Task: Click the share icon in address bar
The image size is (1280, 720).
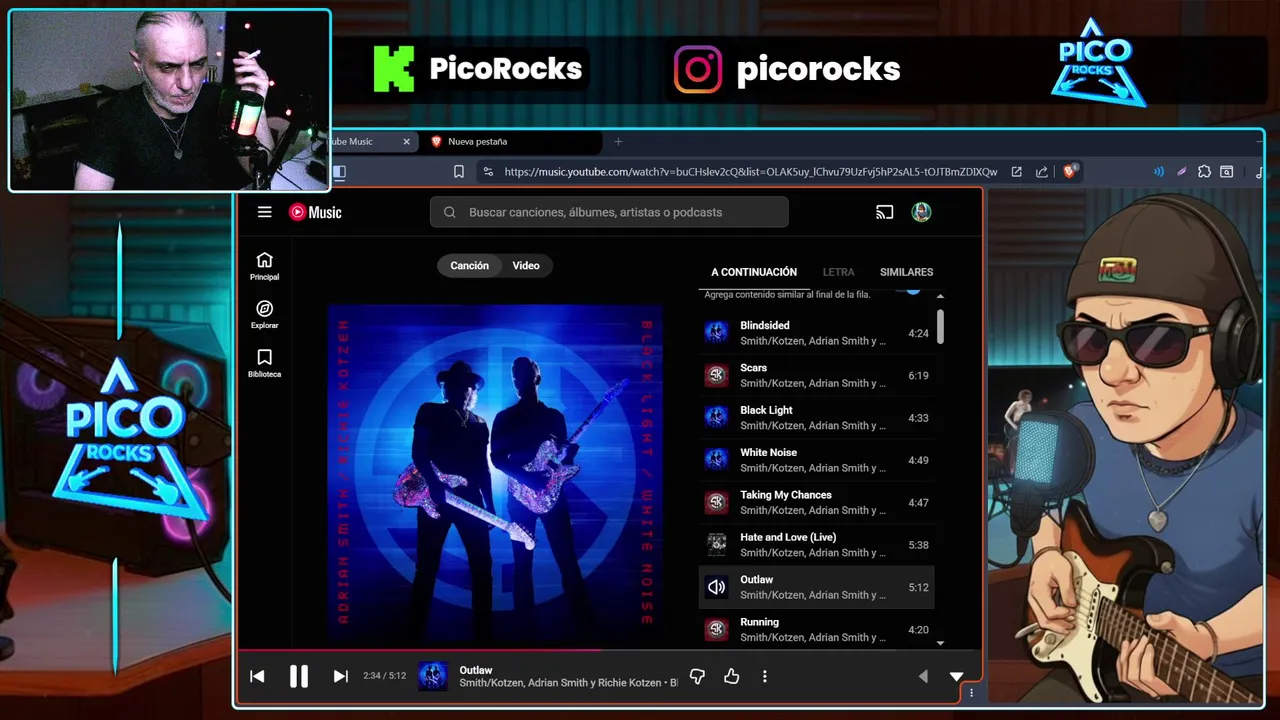Action: [x=1042, y=172]
